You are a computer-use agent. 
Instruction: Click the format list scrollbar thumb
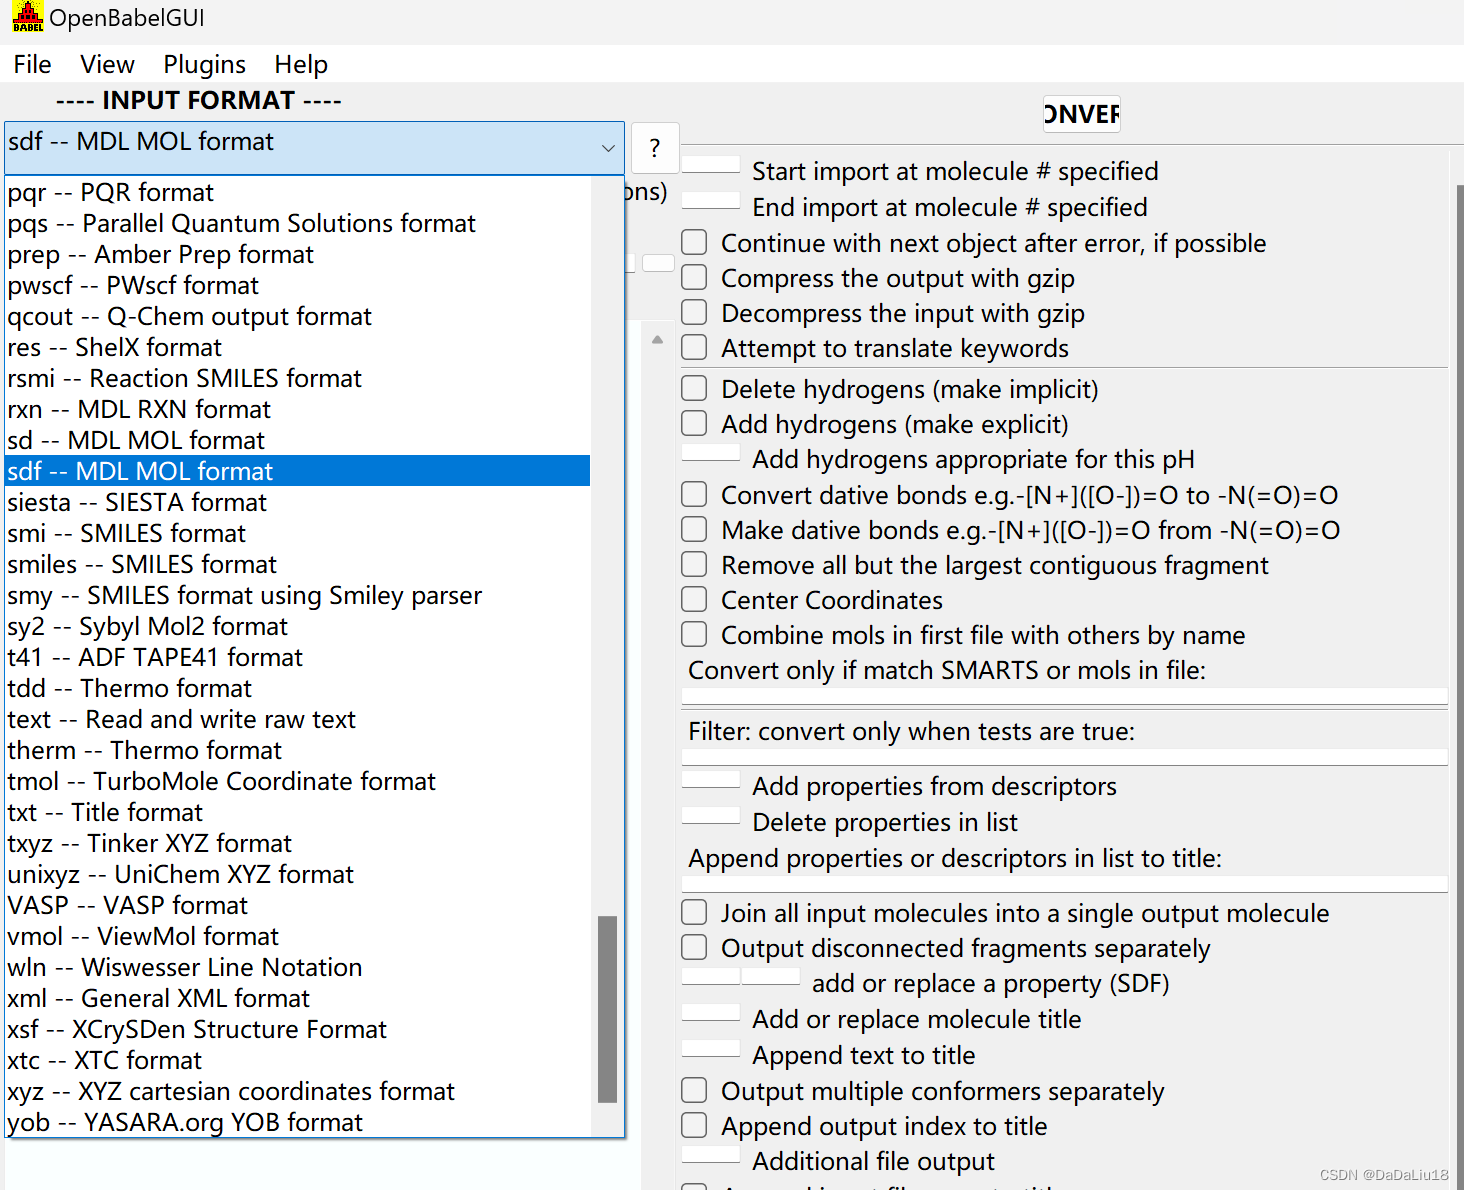tap(607, 1009)
